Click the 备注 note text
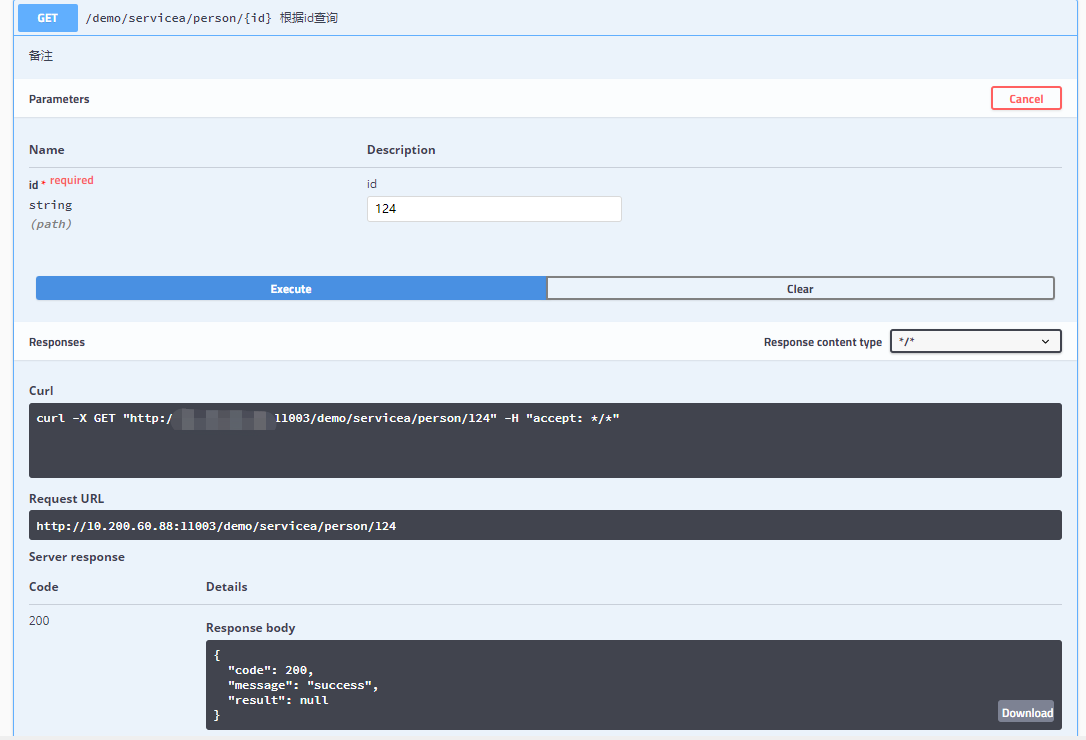Viewport: 1086px width, 740px height. (x=41, y=55)
